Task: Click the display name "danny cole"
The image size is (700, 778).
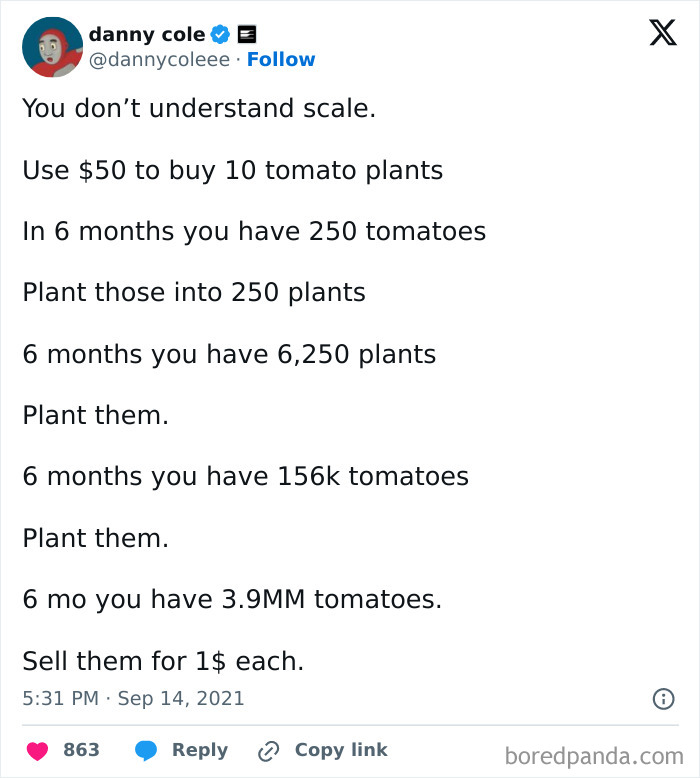Action: coord(146,34)
